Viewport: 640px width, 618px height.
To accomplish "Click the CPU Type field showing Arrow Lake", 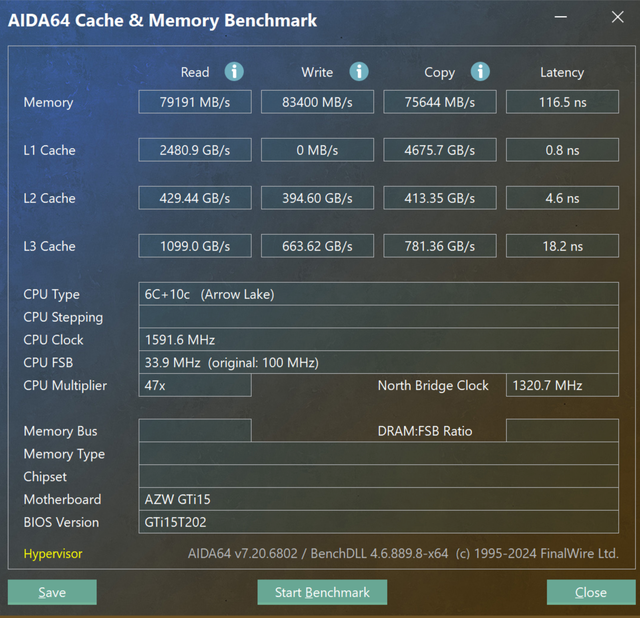I will click(379, 294).
